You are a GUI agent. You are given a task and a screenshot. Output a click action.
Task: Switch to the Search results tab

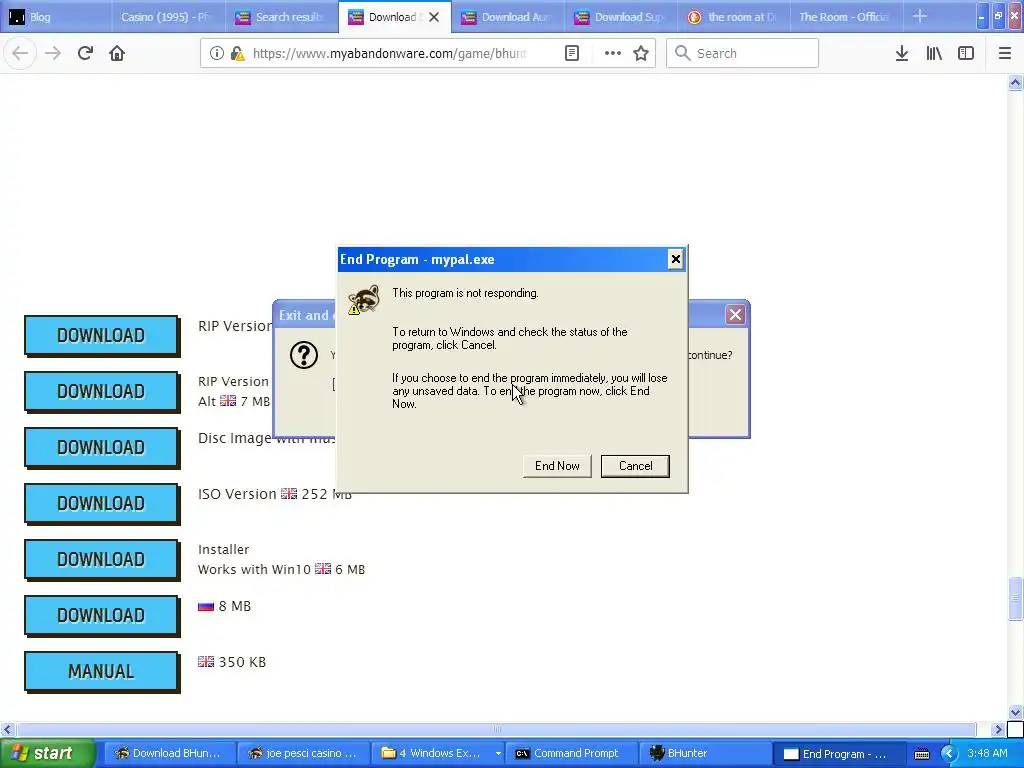[281, 17]
